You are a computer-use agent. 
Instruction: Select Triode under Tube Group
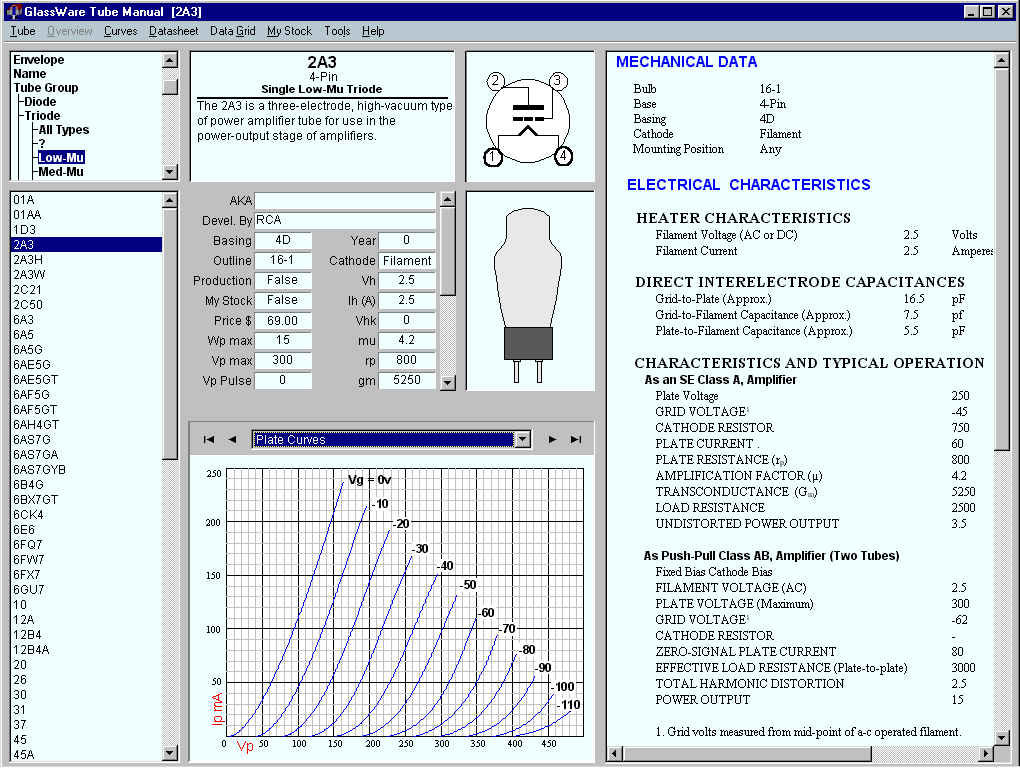(x=42, y=116)
